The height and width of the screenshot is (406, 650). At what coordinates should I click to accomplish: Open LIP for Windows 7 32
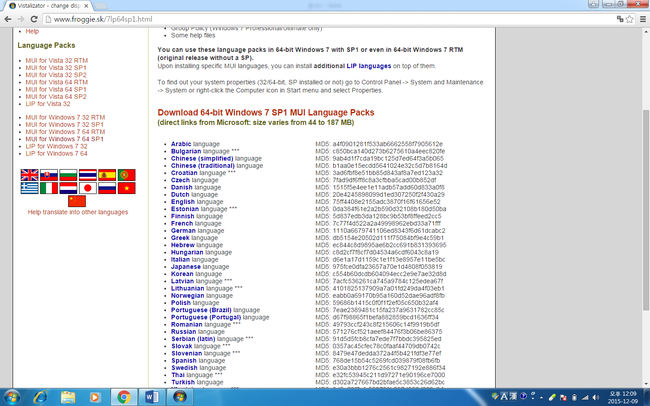pyautogui.click(x=56, y=146)
